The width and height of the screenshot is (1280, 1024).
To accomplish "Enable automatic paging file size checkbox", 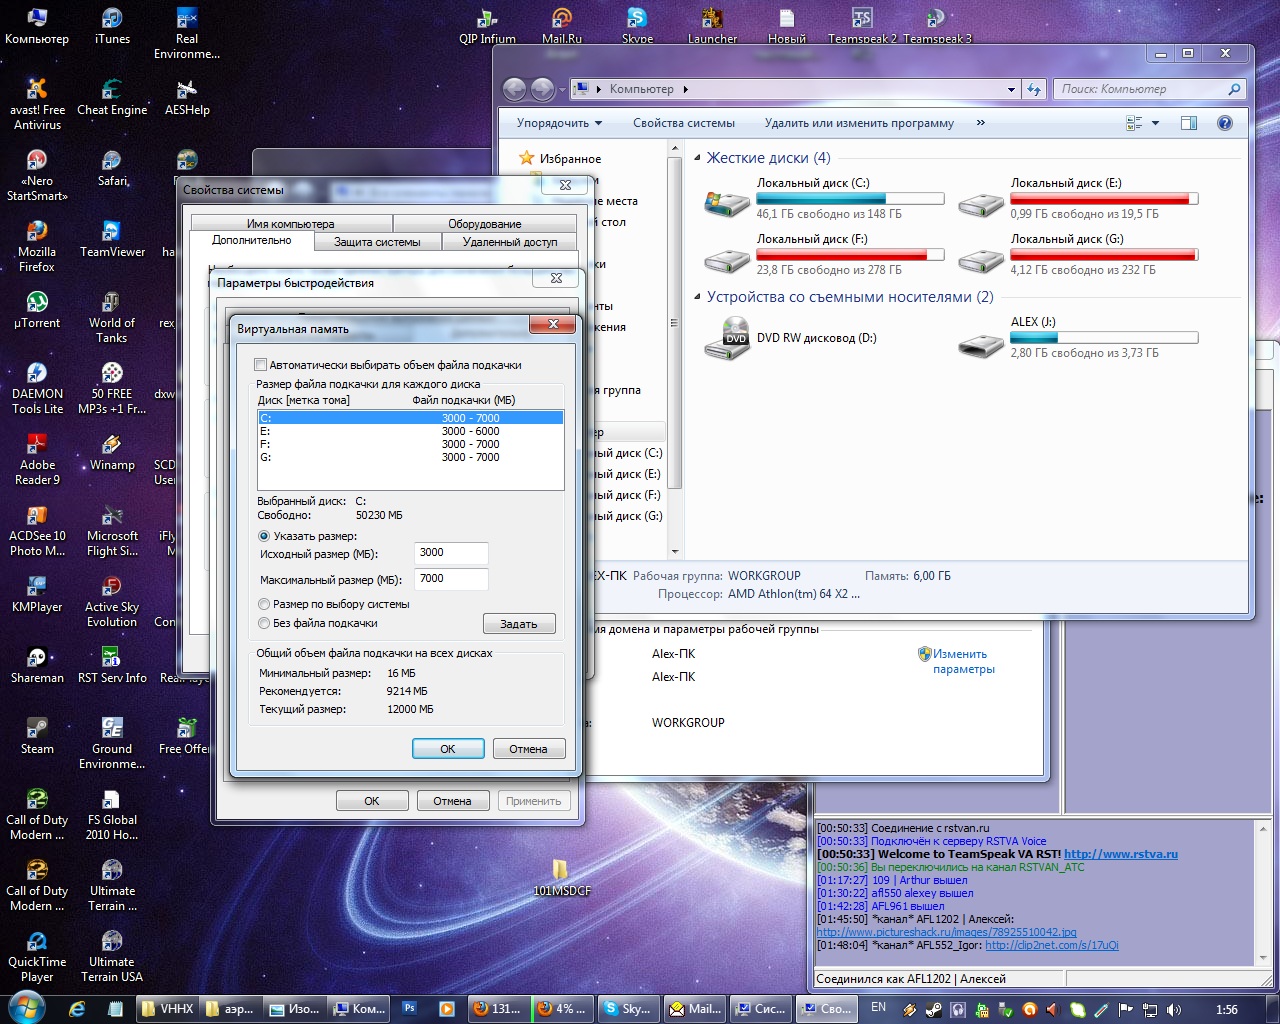I will [261, 365].
